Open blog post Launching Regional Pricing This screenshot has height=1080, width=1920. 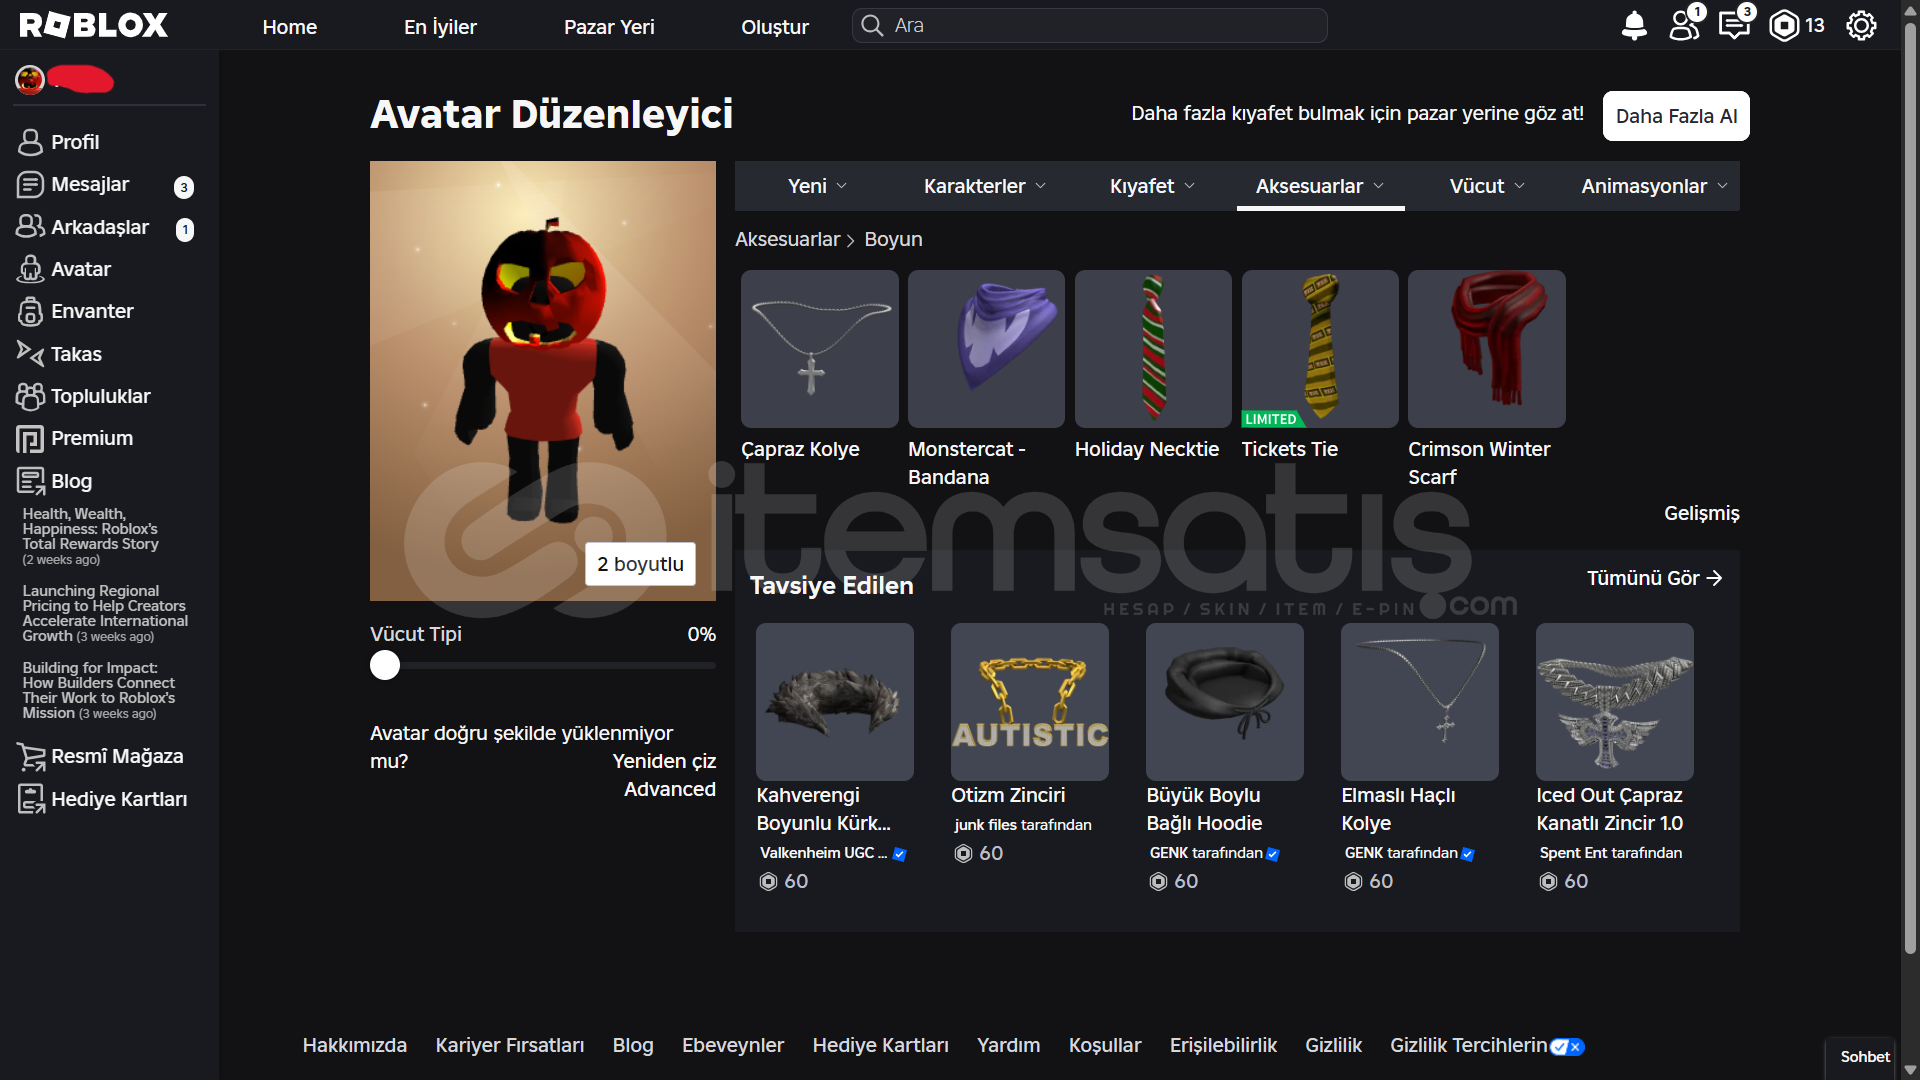[x=105, y=613]
